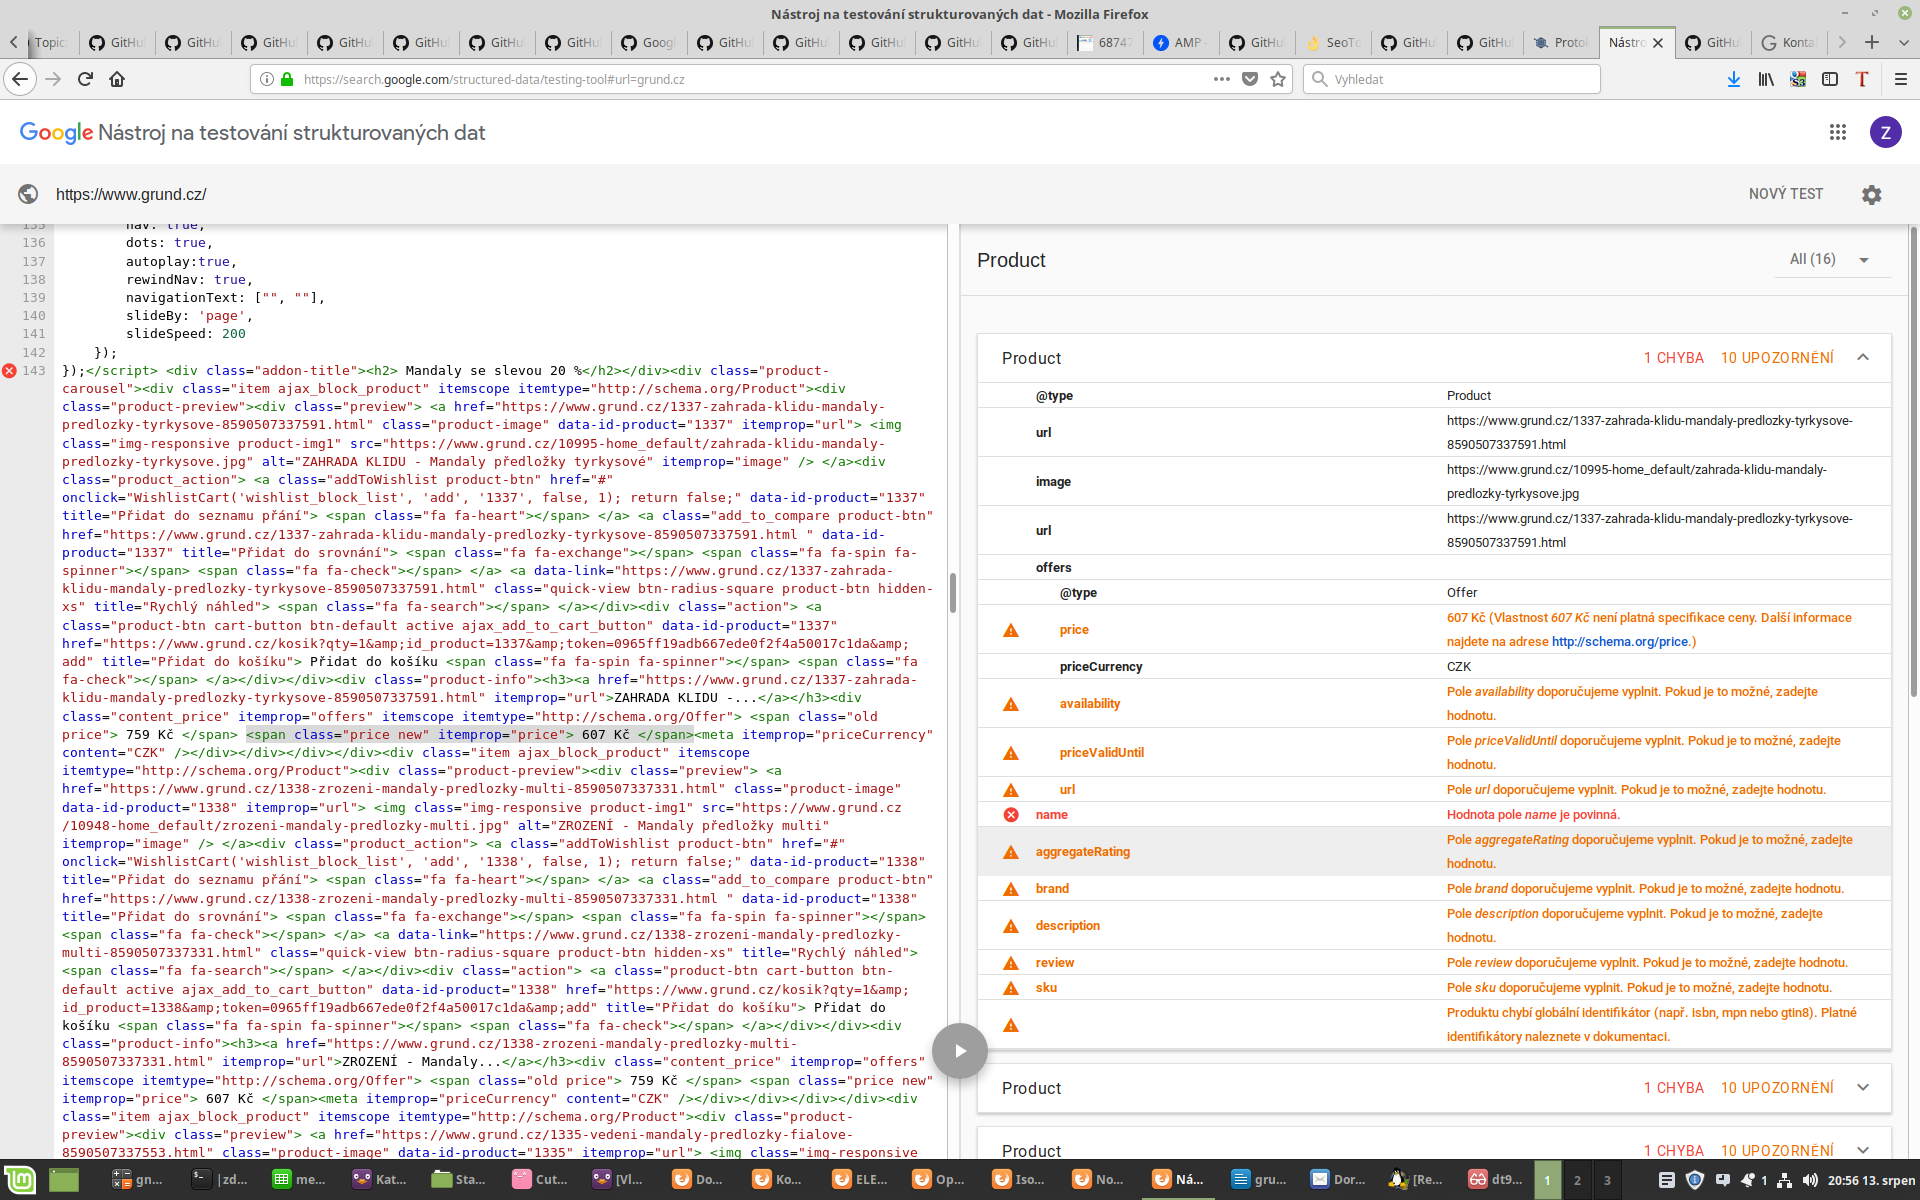
Task: Expand the second Product result card
Action: point(1863,1088)
